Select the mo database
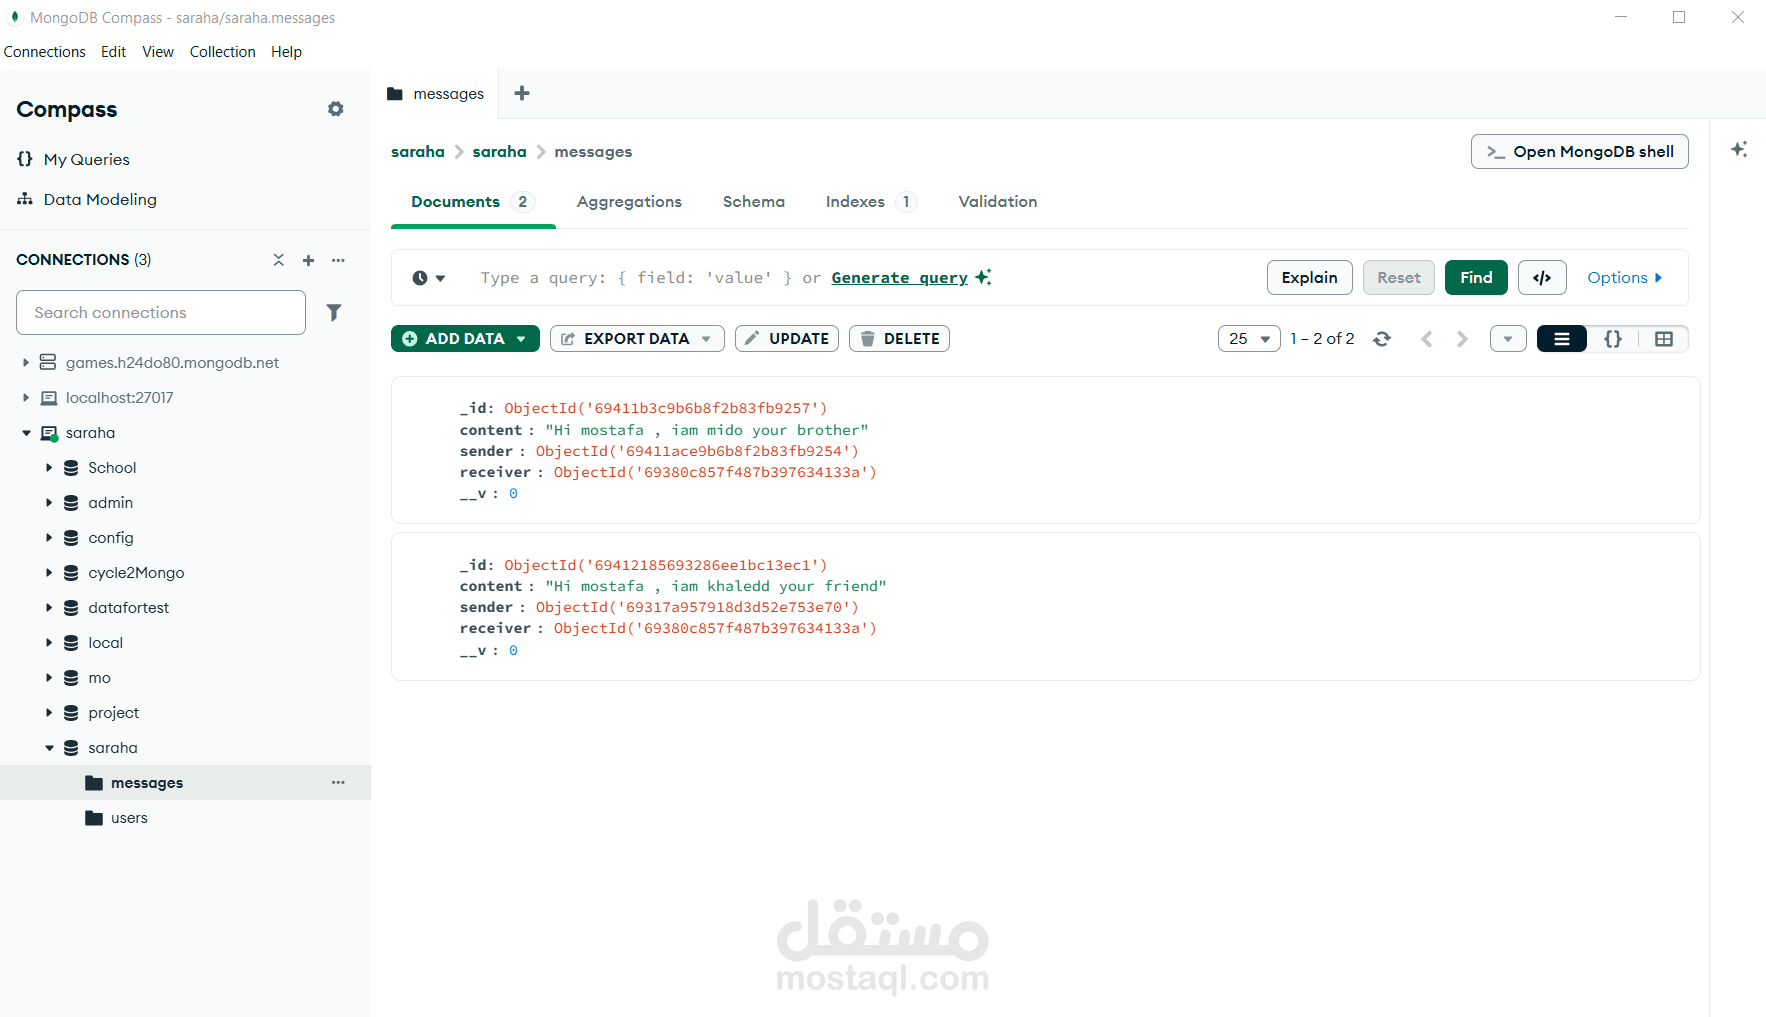 click(x=99, y=678)
